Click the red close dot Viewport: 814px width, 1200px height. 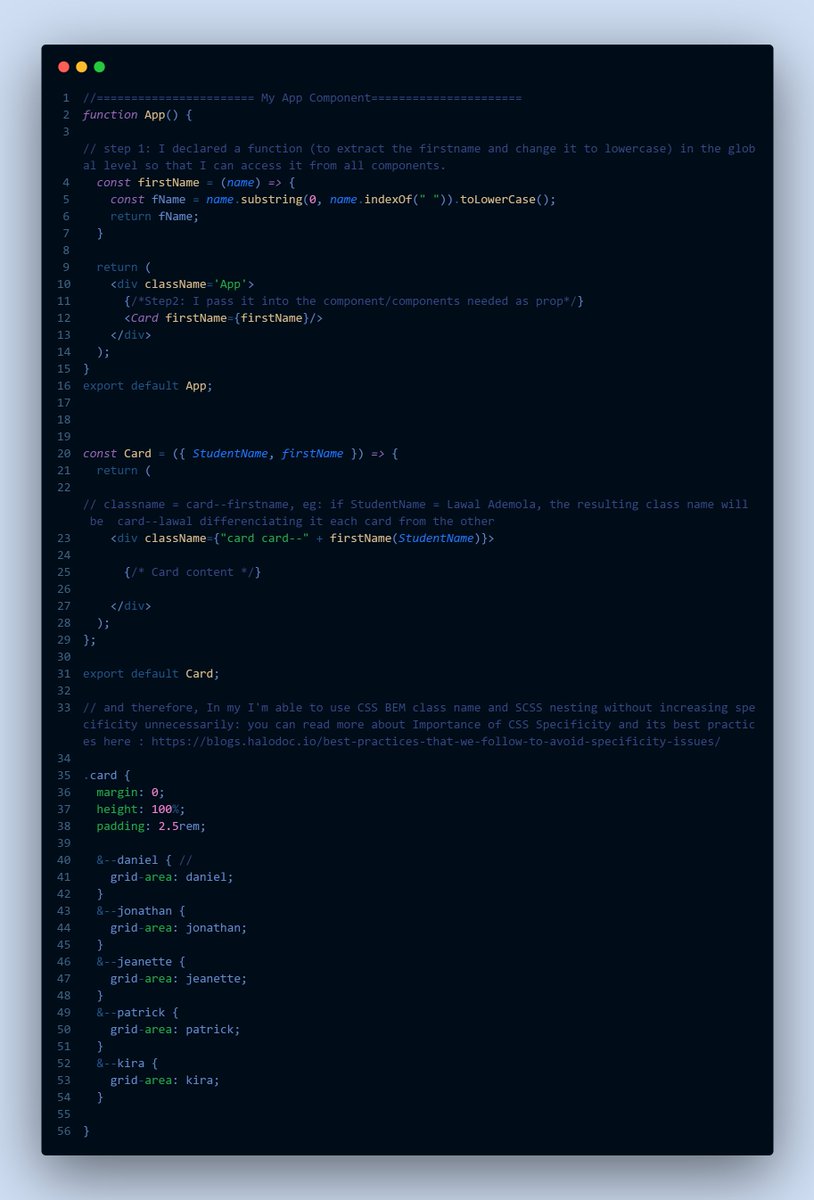click(x=64, y=67)
